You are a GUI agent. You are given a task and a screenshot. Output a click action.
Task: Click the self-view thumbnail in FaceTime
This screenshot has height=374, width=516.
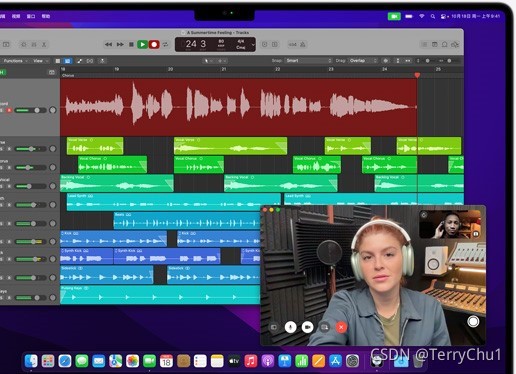coord(450,224)
